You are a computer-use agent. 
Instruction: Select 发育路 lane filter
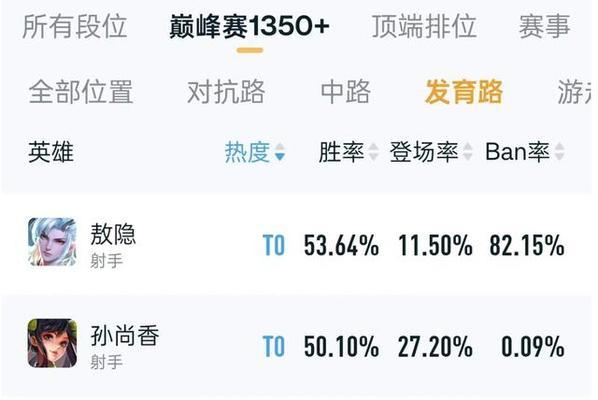click(464, 92)
